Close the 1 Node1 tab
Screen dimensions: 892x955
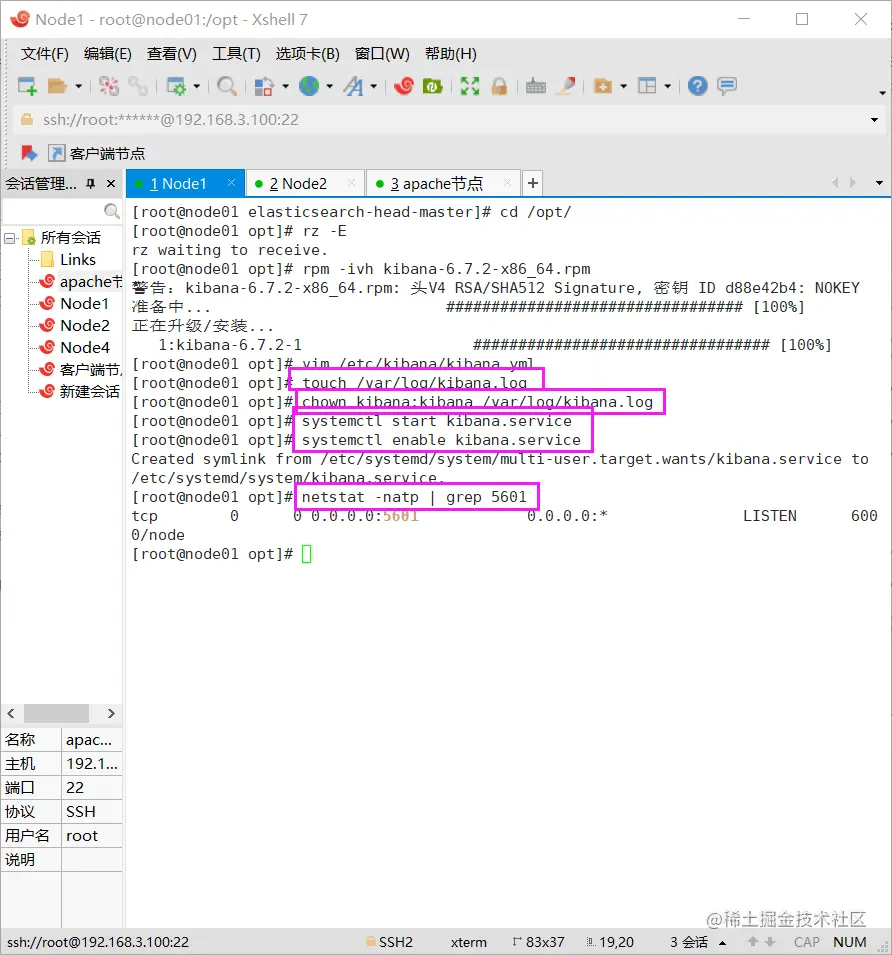(x=231, y=183)
